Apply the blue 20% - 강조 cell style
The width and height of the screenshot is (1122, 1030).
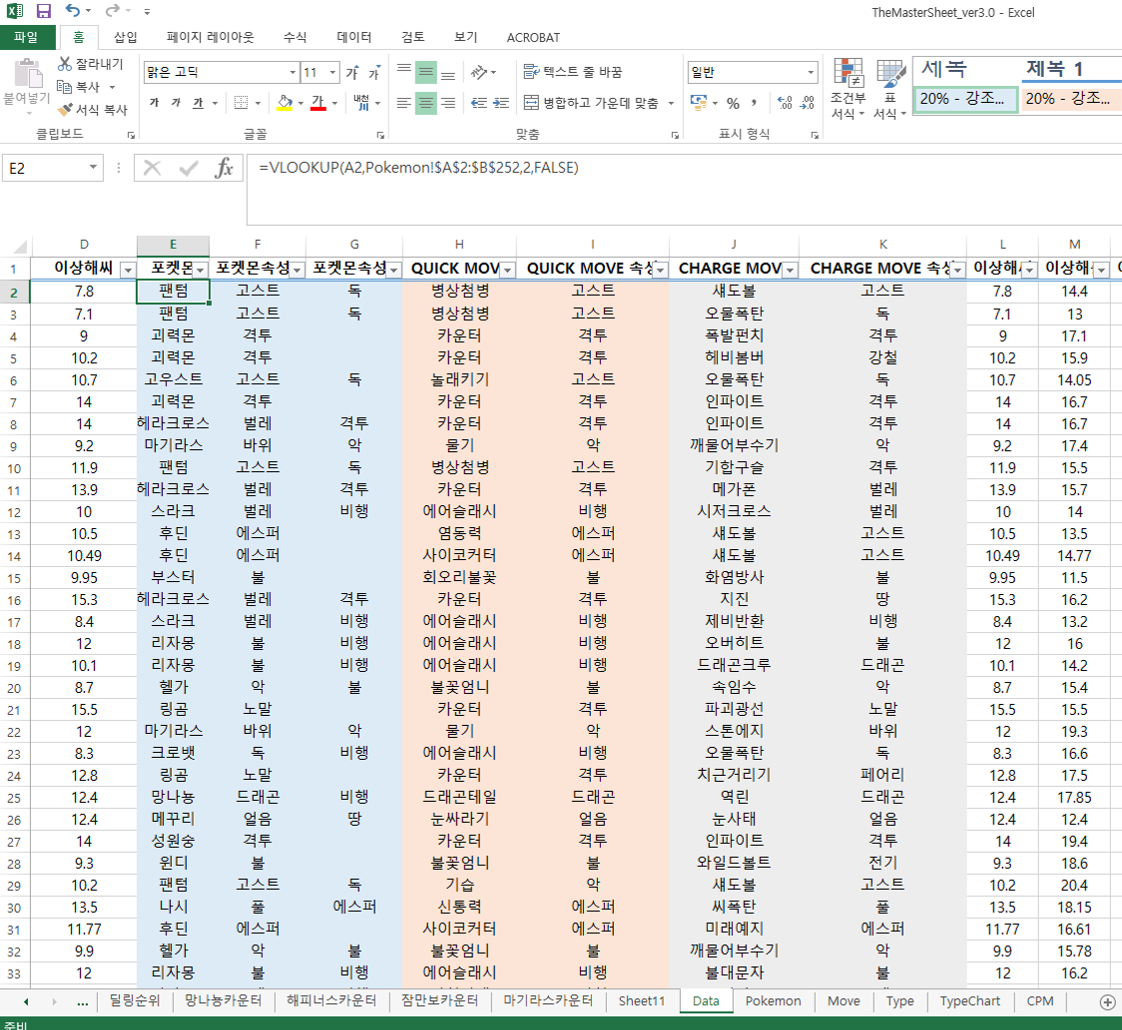(x=965, y=99)
